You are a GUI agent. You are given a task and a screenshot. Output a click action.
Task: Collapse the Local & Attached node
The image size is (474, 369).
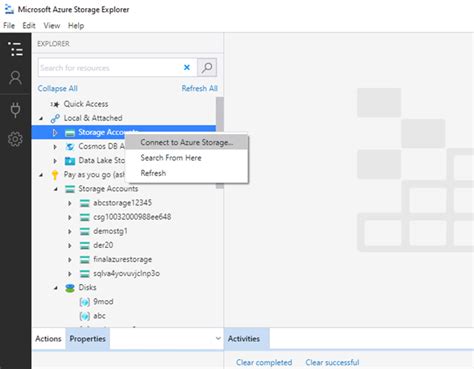click(41, 118)
